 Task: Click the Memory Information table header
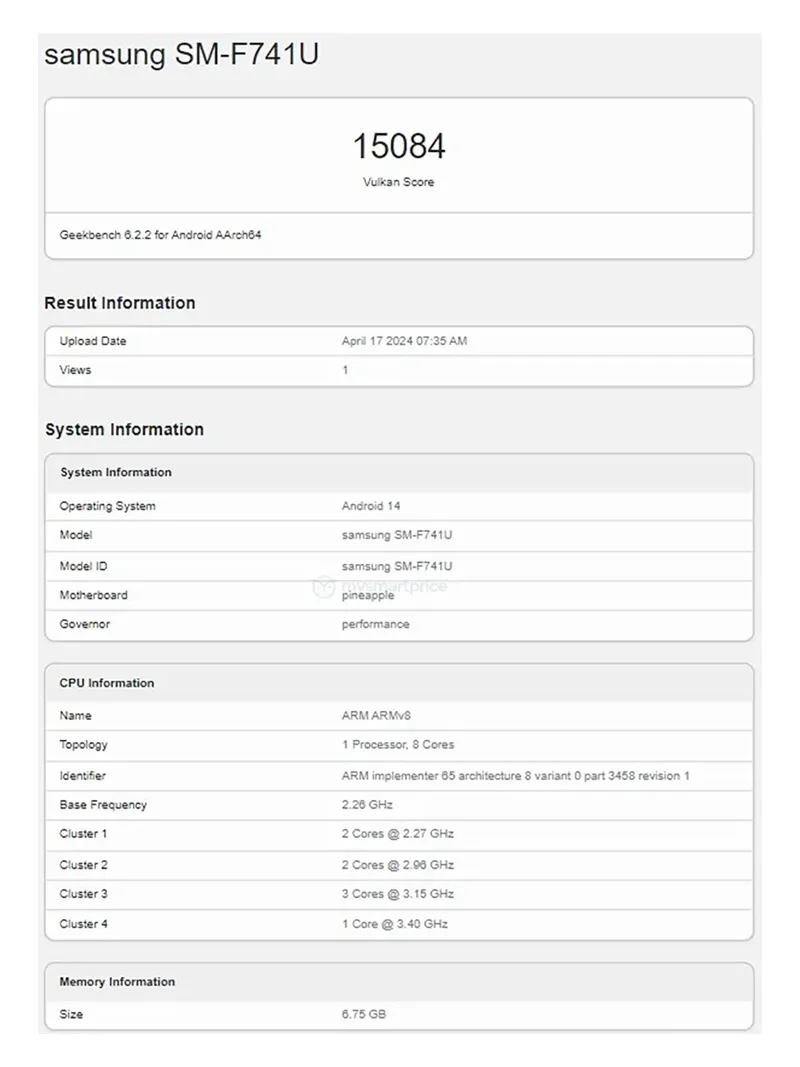[x=117, y=982]
